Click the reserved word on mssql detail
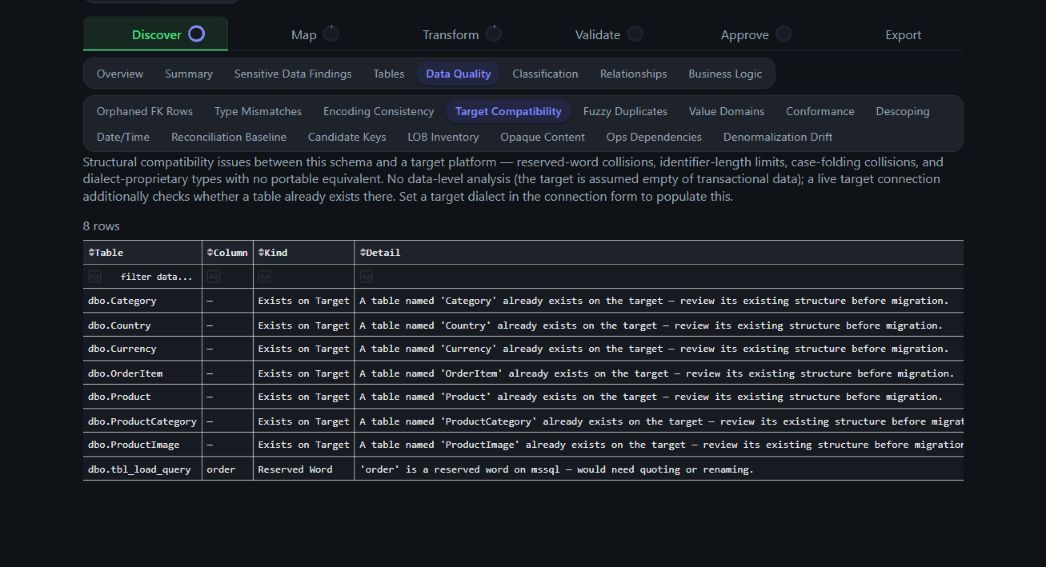The image size is (1046, 567). [x=659, y=469]
